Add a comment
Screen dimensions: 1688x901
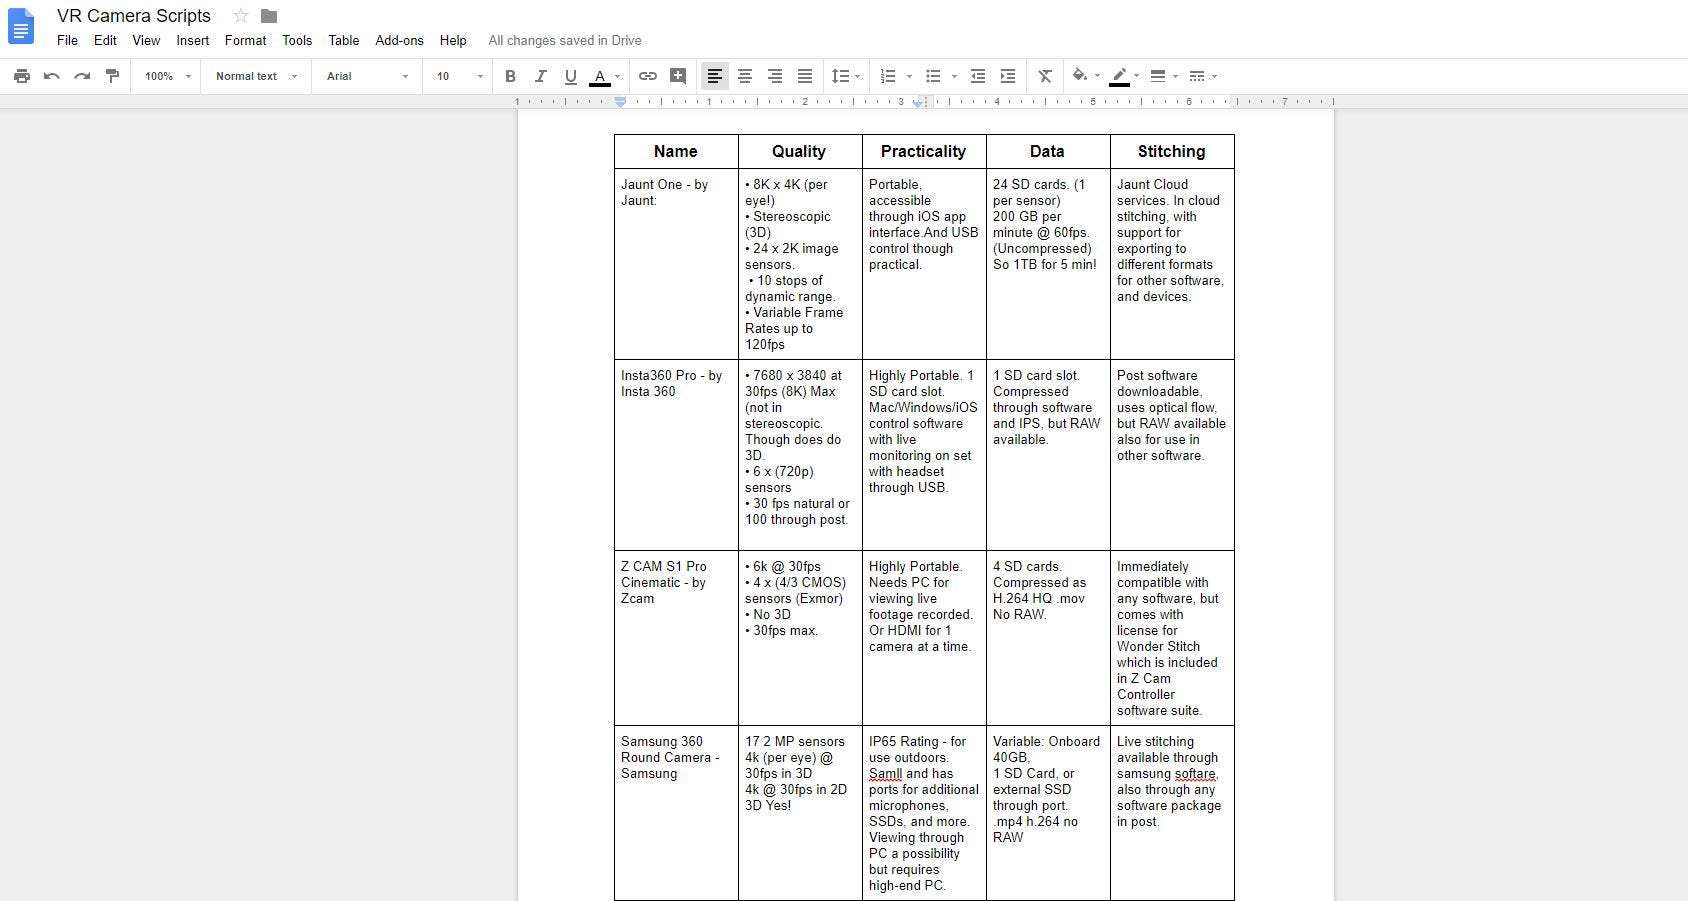click(678, 76)
